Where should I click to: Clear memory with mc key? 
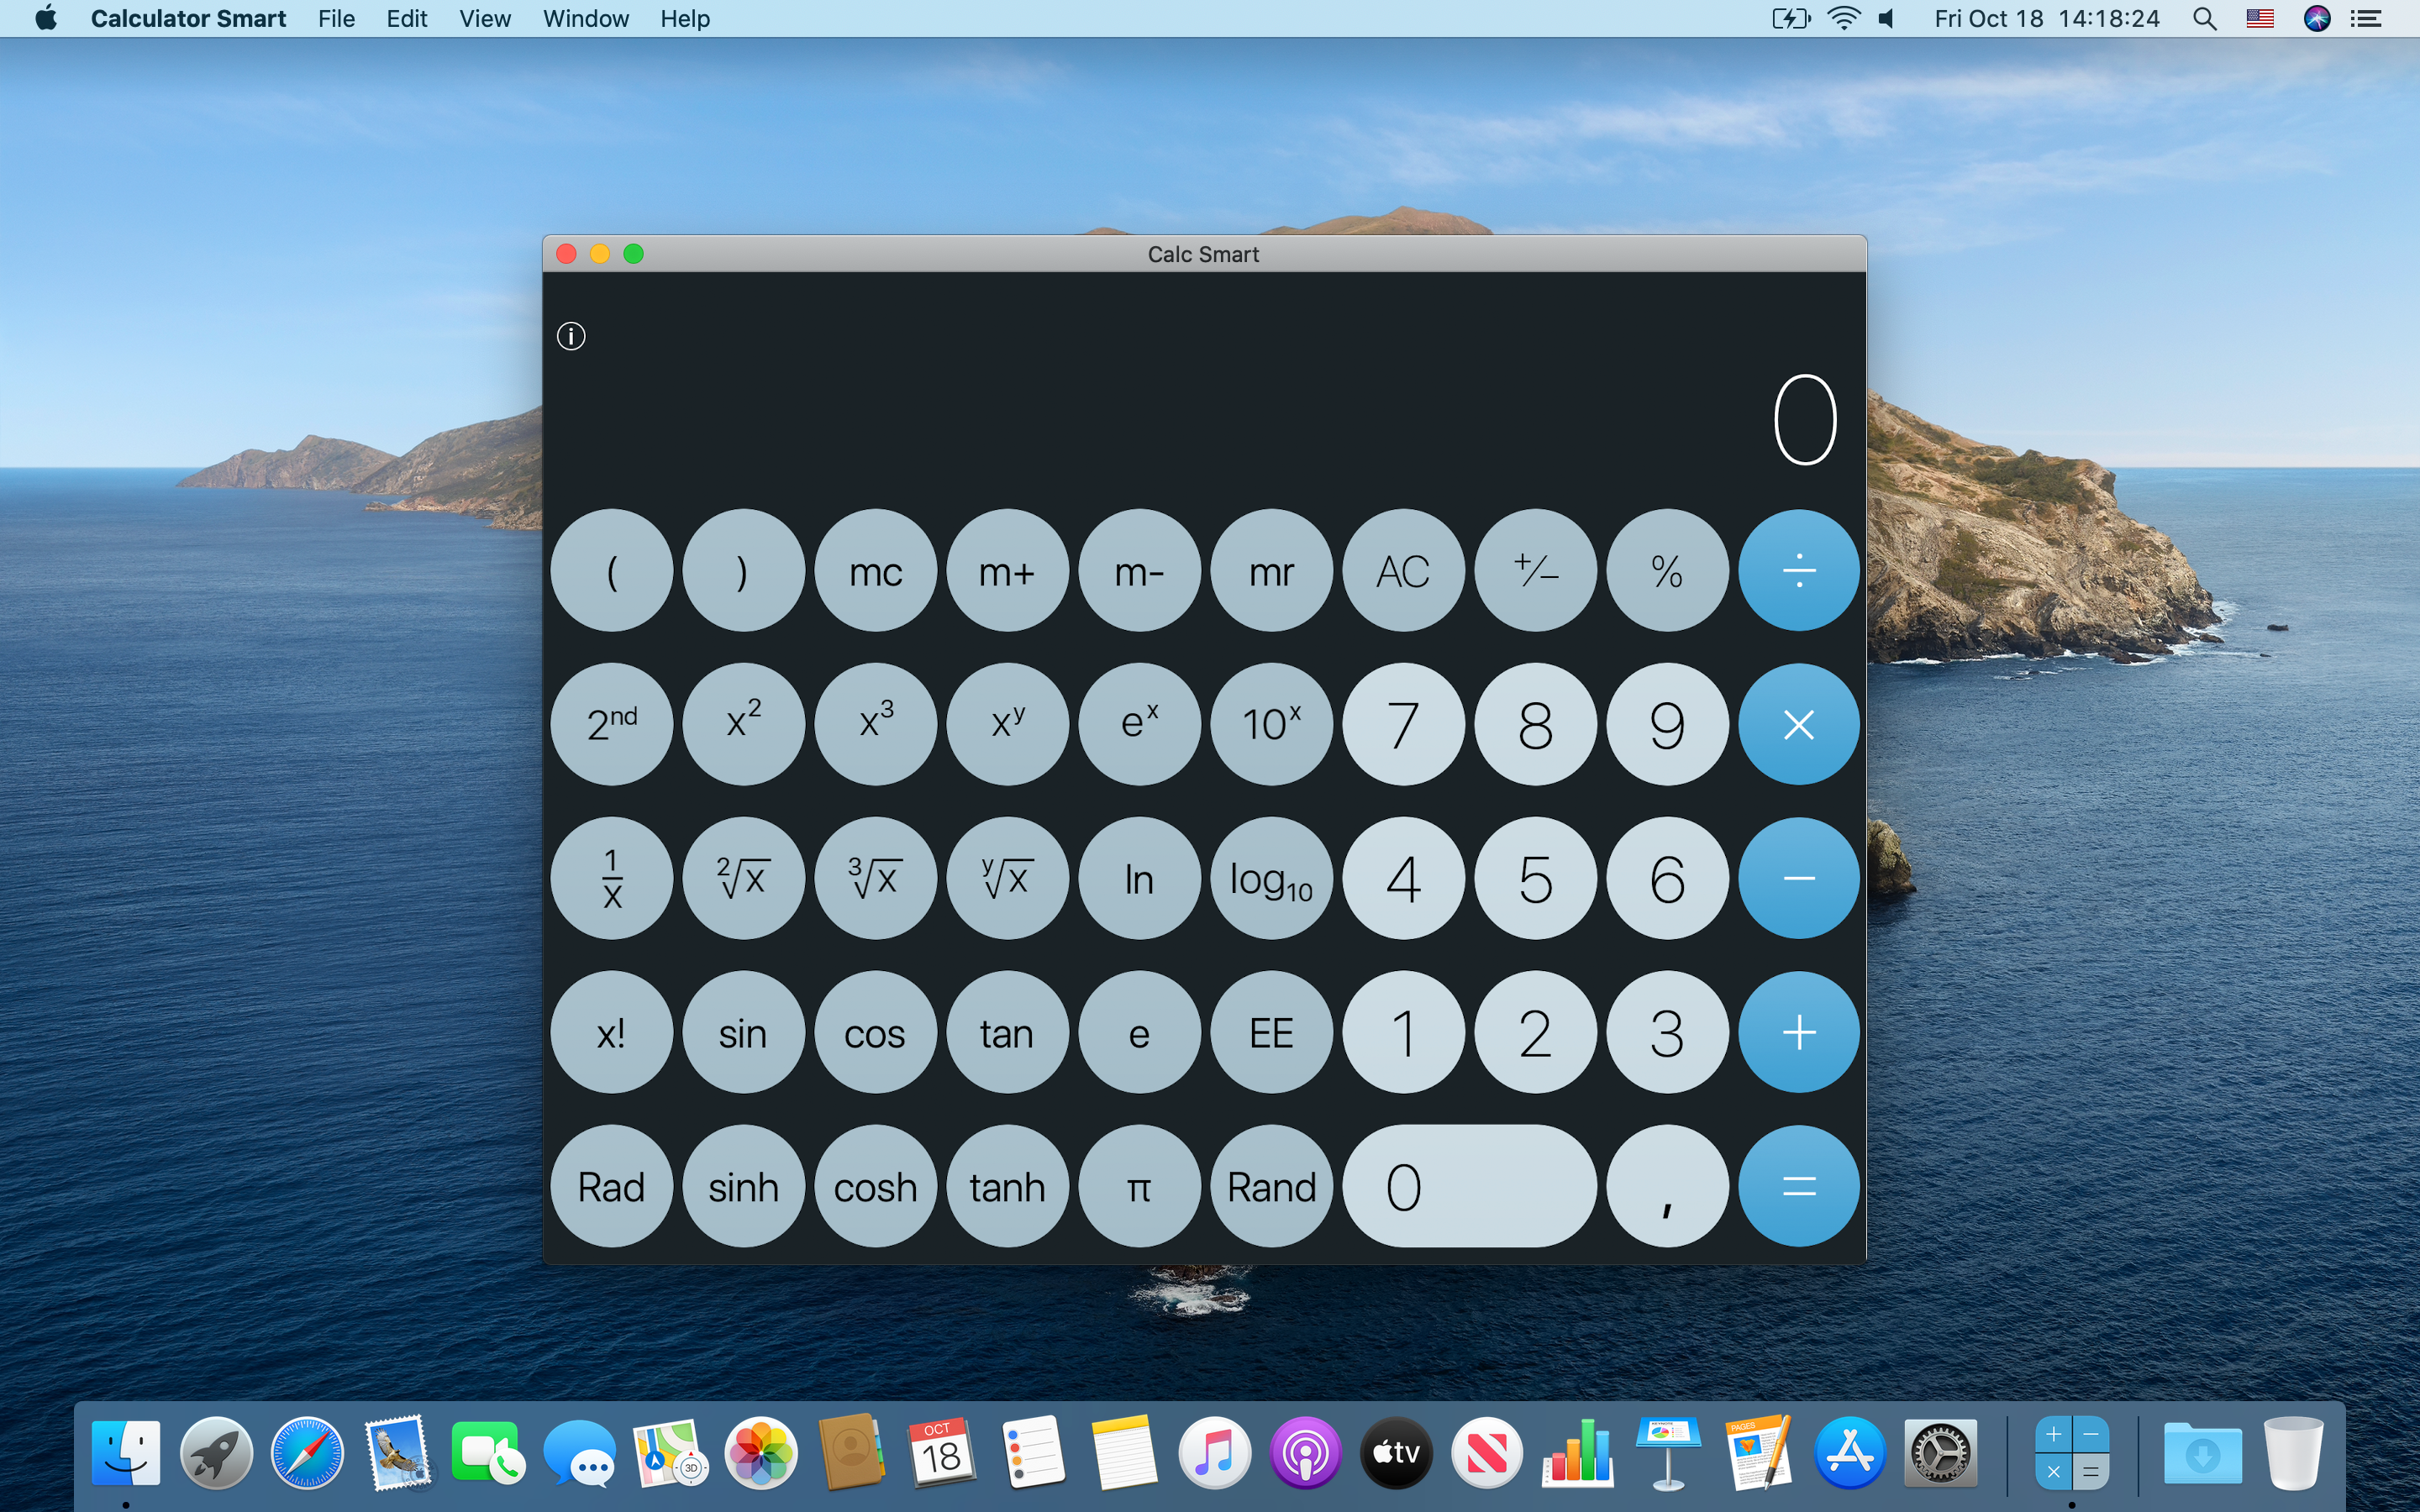pyautogui.click(x=875, y=571)
